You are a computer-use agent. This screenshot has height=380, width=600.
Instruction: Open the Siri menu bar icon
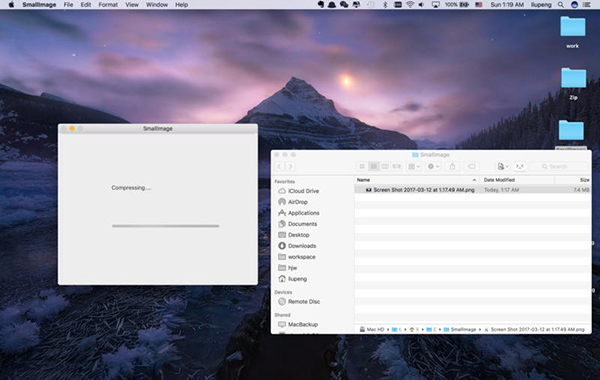click(574, 5)
